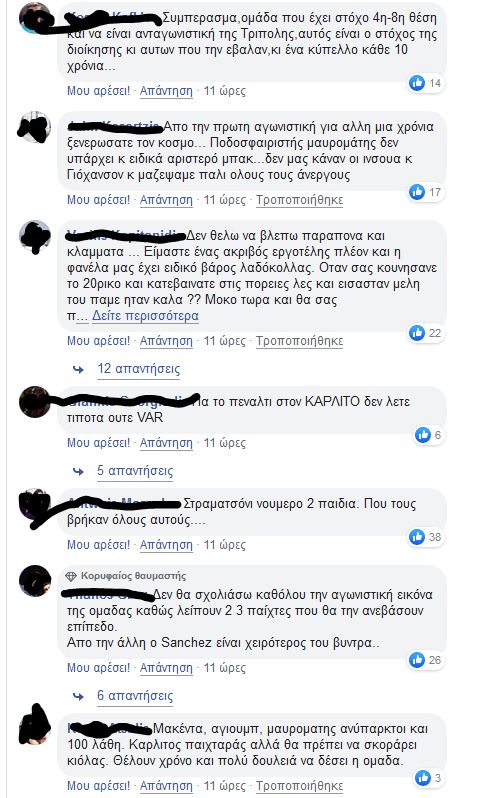
Task: Click the like icon showing 38 reactions
Action: click(417, 537)
